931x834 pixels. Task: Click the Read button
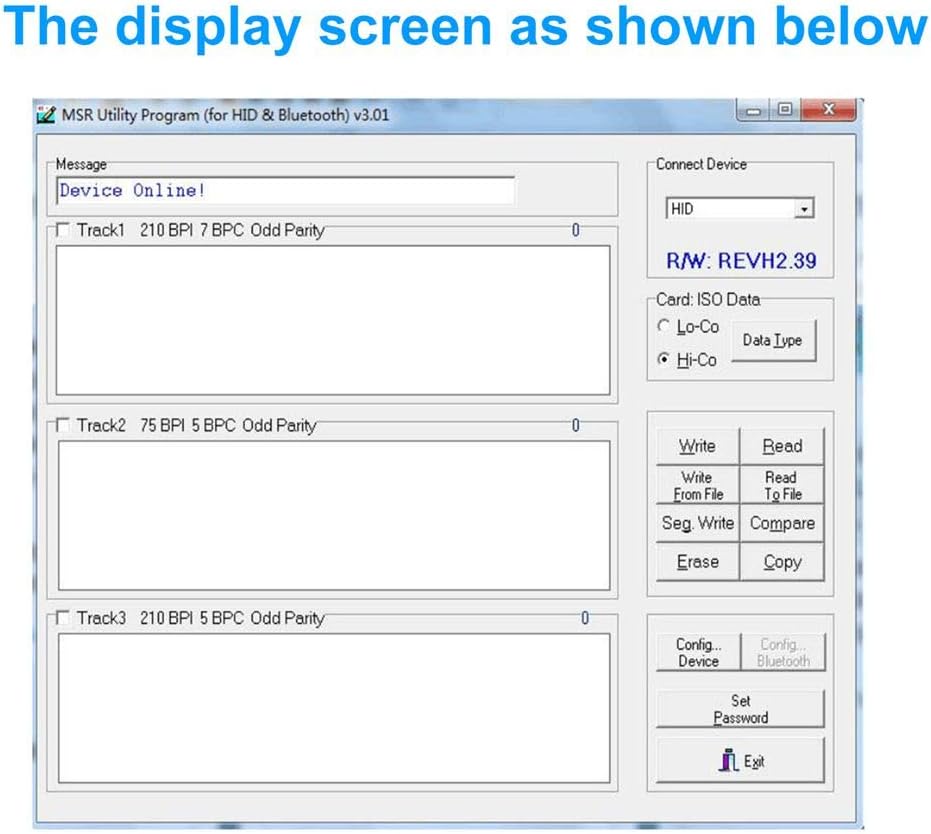782,446
